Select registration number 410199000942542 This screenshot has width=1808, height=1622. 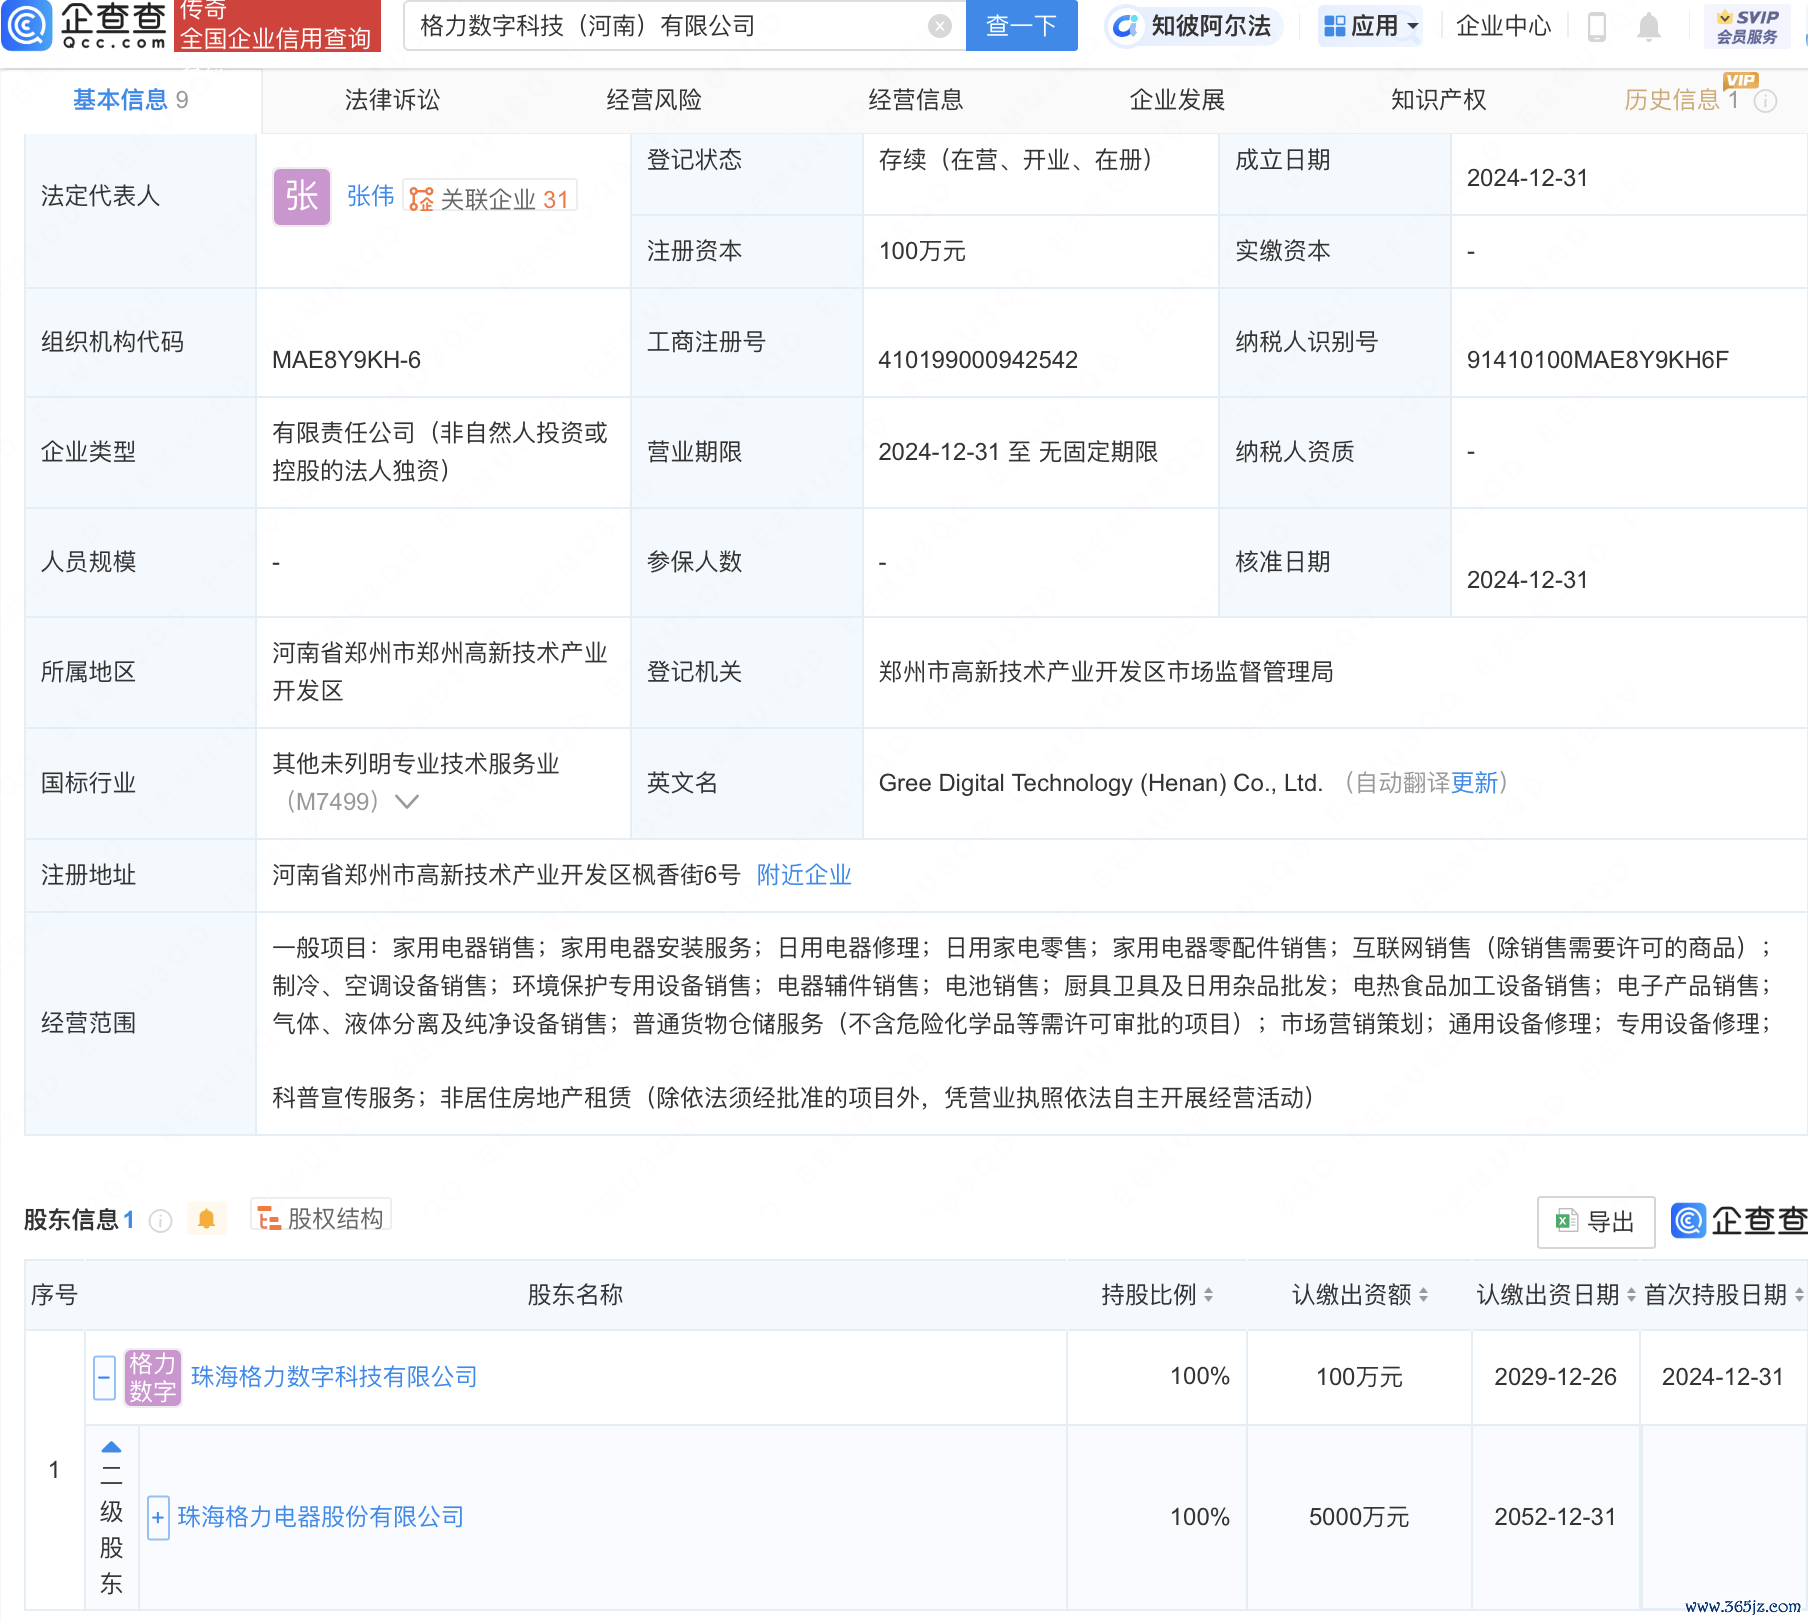coord(978,360)
